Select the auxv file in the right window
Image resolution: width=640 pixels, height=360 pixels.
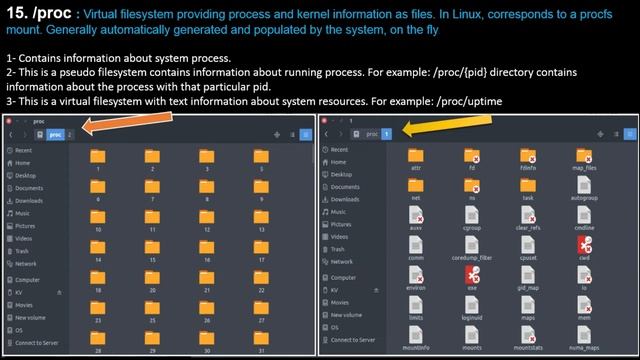(x=416, y=215)
